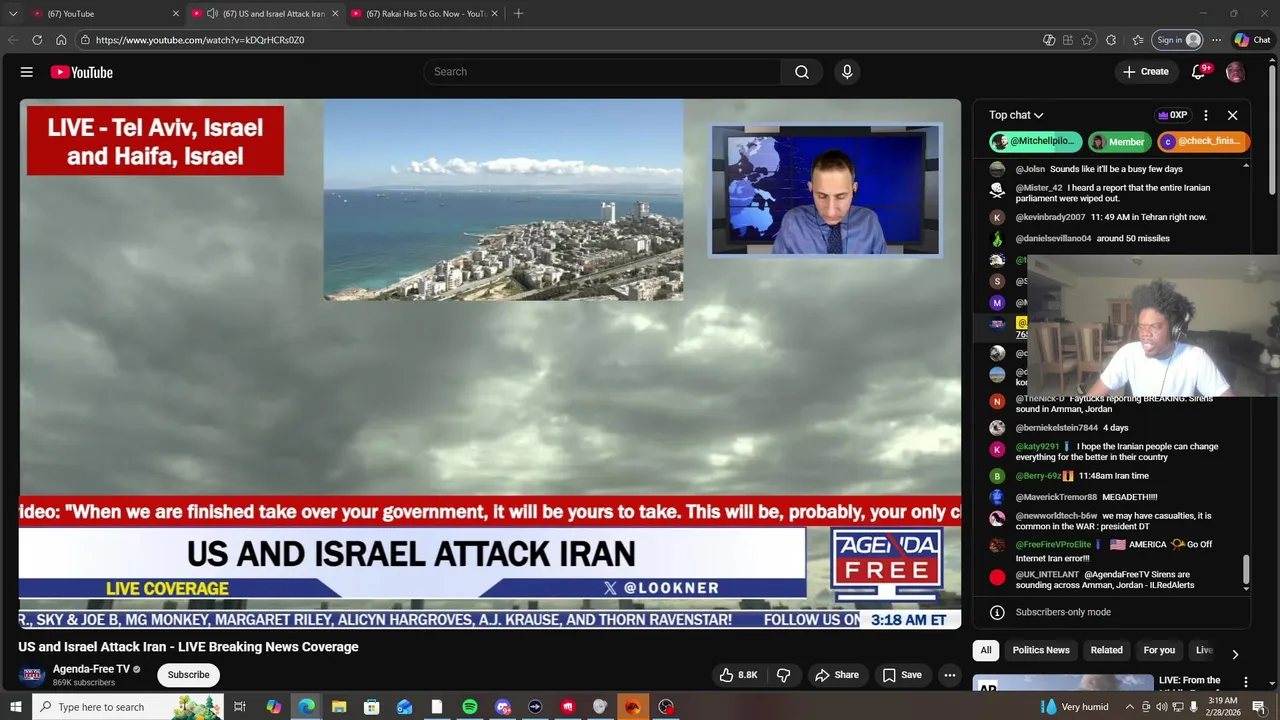Open the Agenda-Free TV channel avatar
The height and width of the screenshot is (720, 1280).
pyautogui.click(x=31, y=675)
